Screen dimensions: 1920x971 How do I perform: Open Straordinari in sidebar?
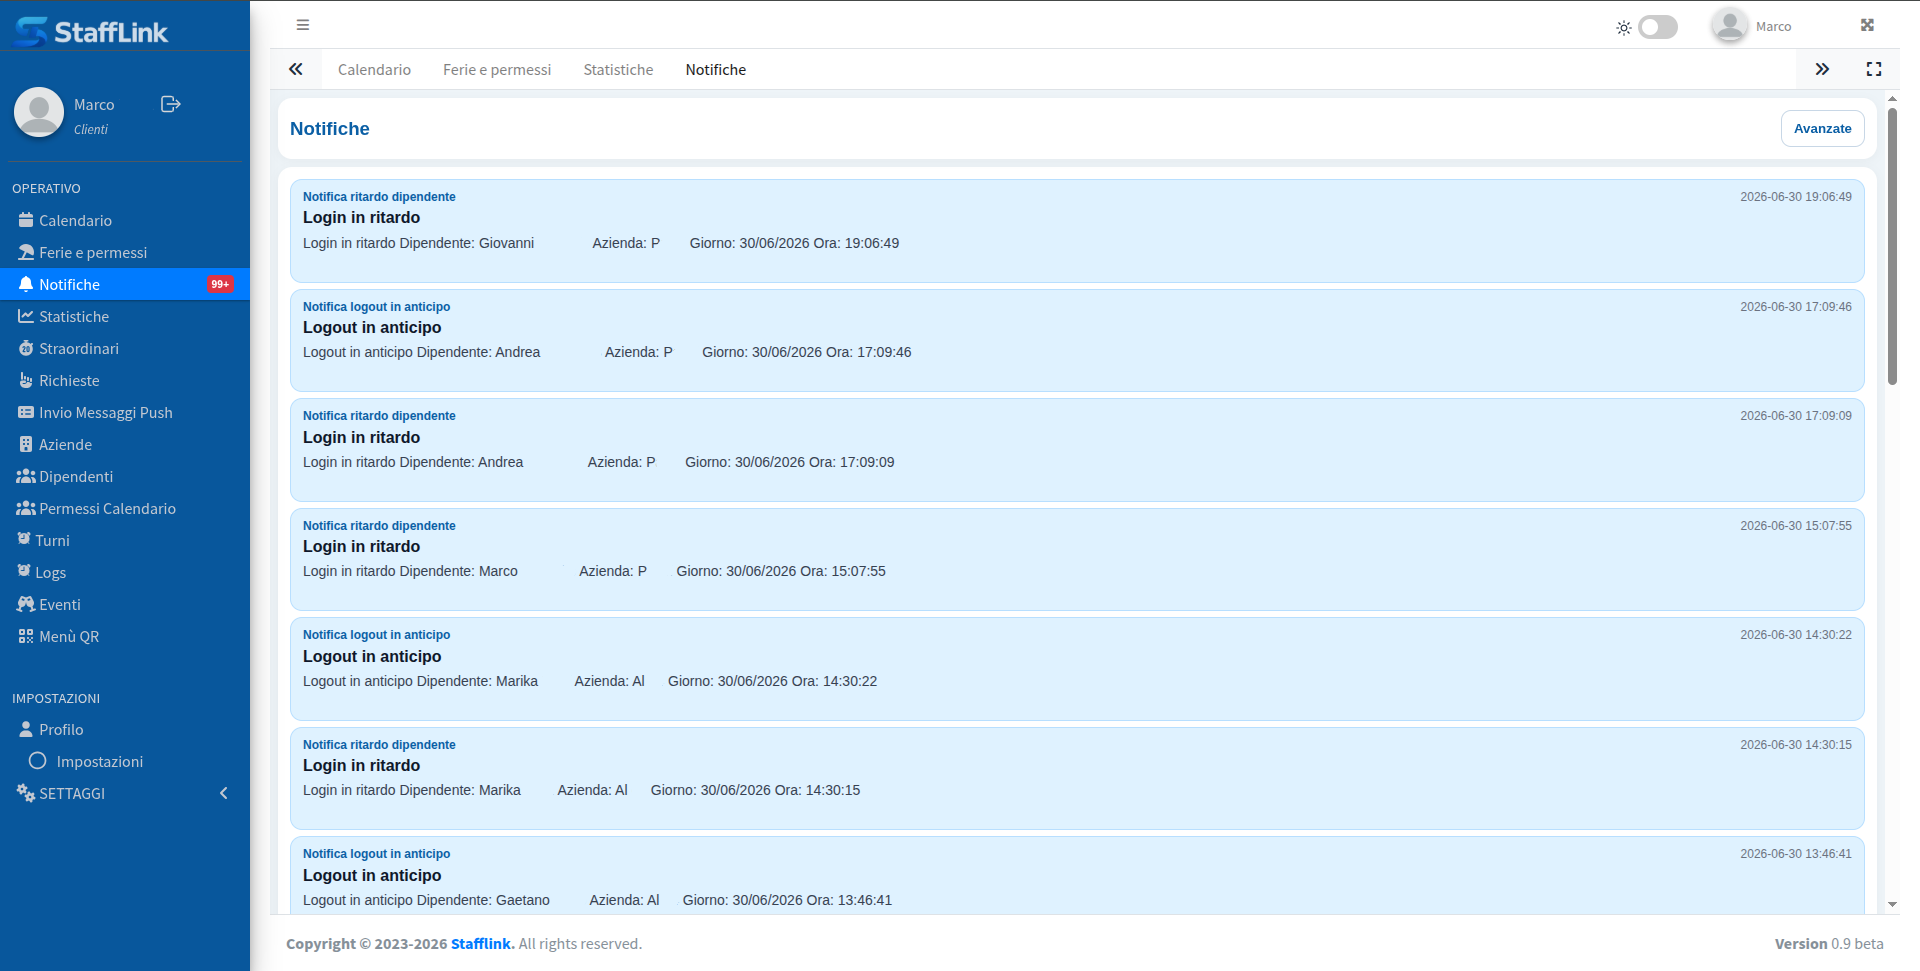125,348
